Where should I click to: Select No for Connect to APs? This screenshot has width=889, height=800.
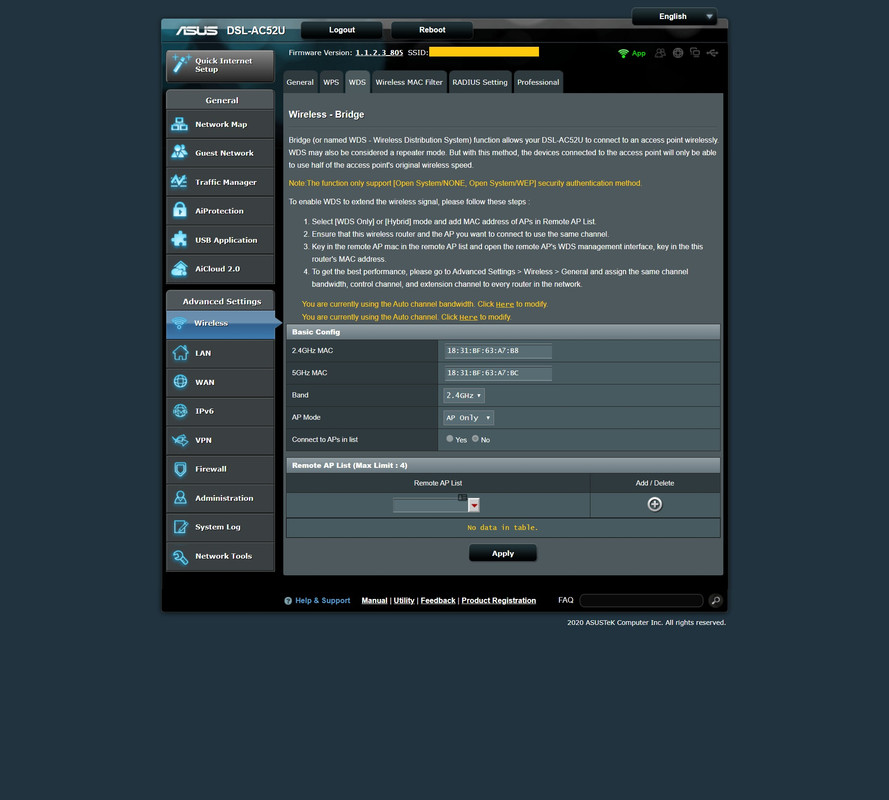pyautogui.click(x=475, y=438)
